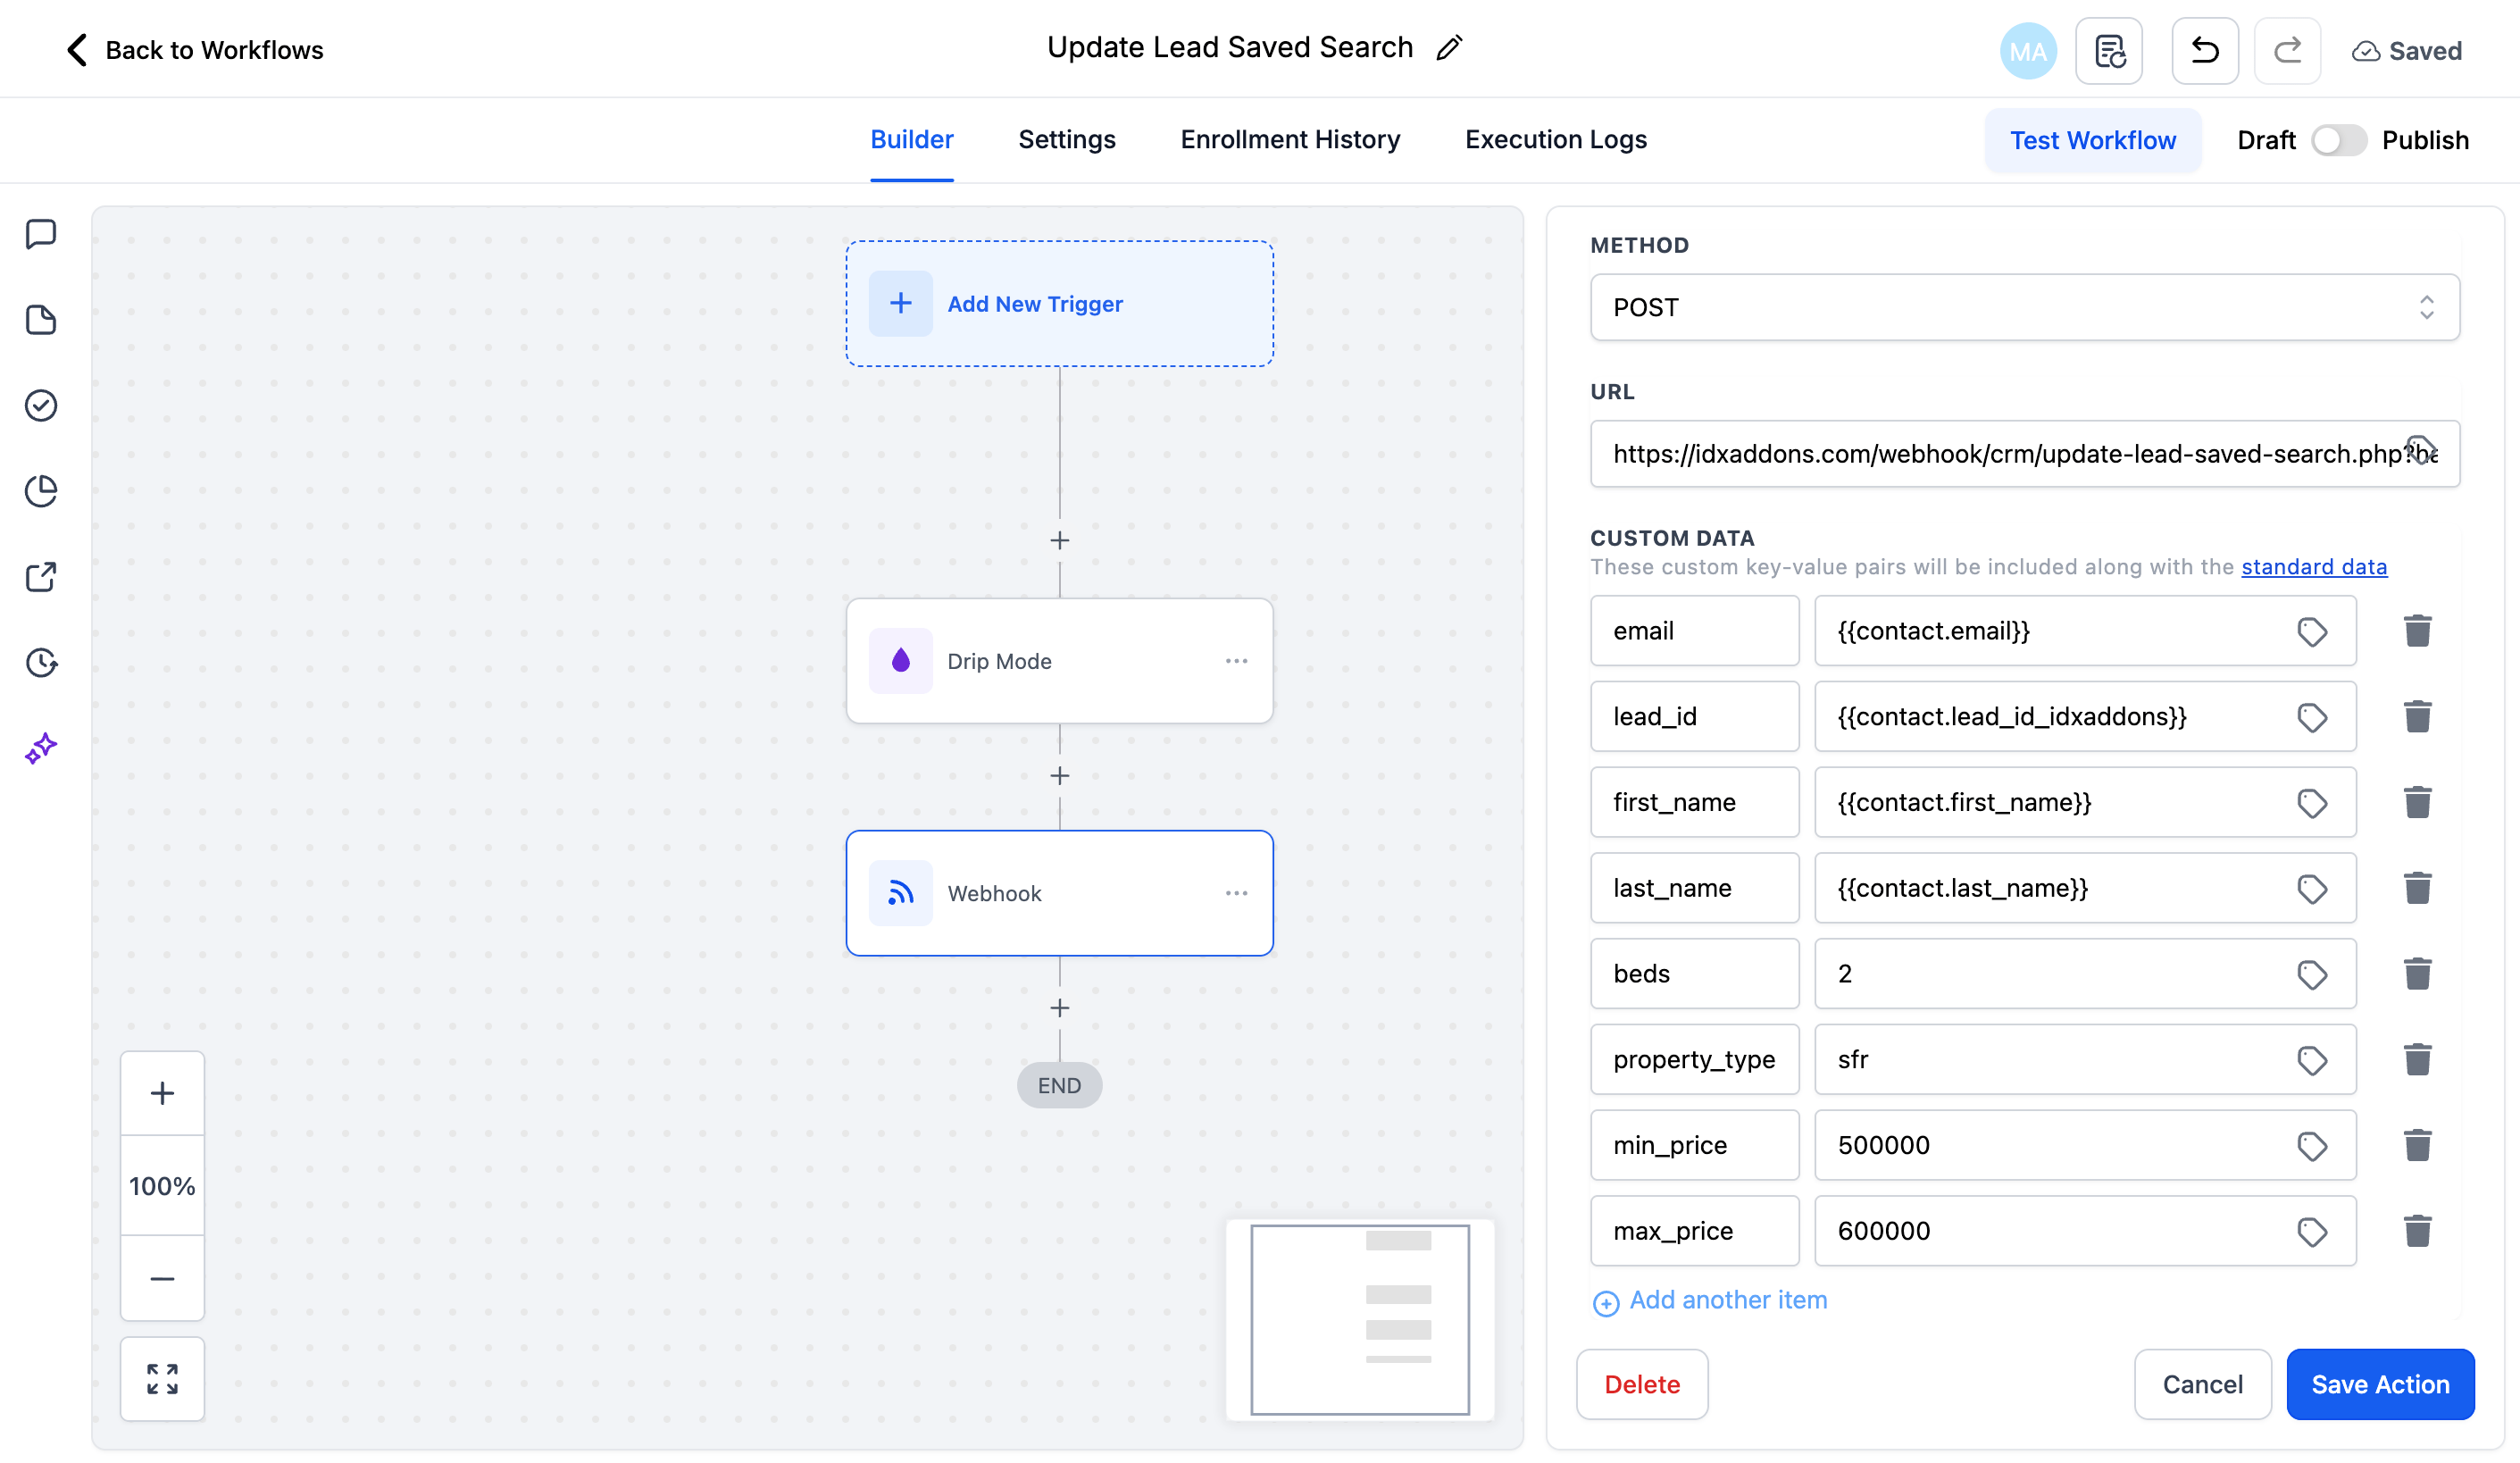
Task: Switch to the Execution Logs tab
Action: click(x=1555, y=140)
